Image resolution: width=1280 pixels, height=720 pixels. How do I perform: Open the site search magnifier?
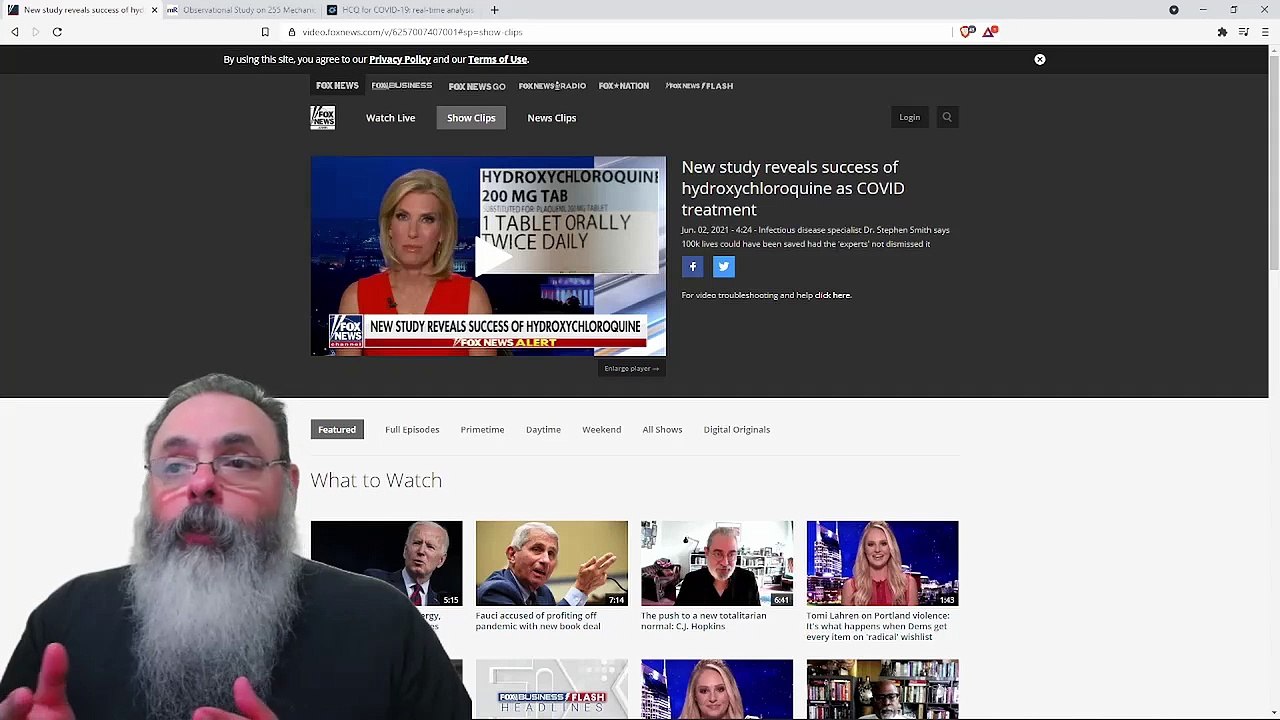click(947, 117)
